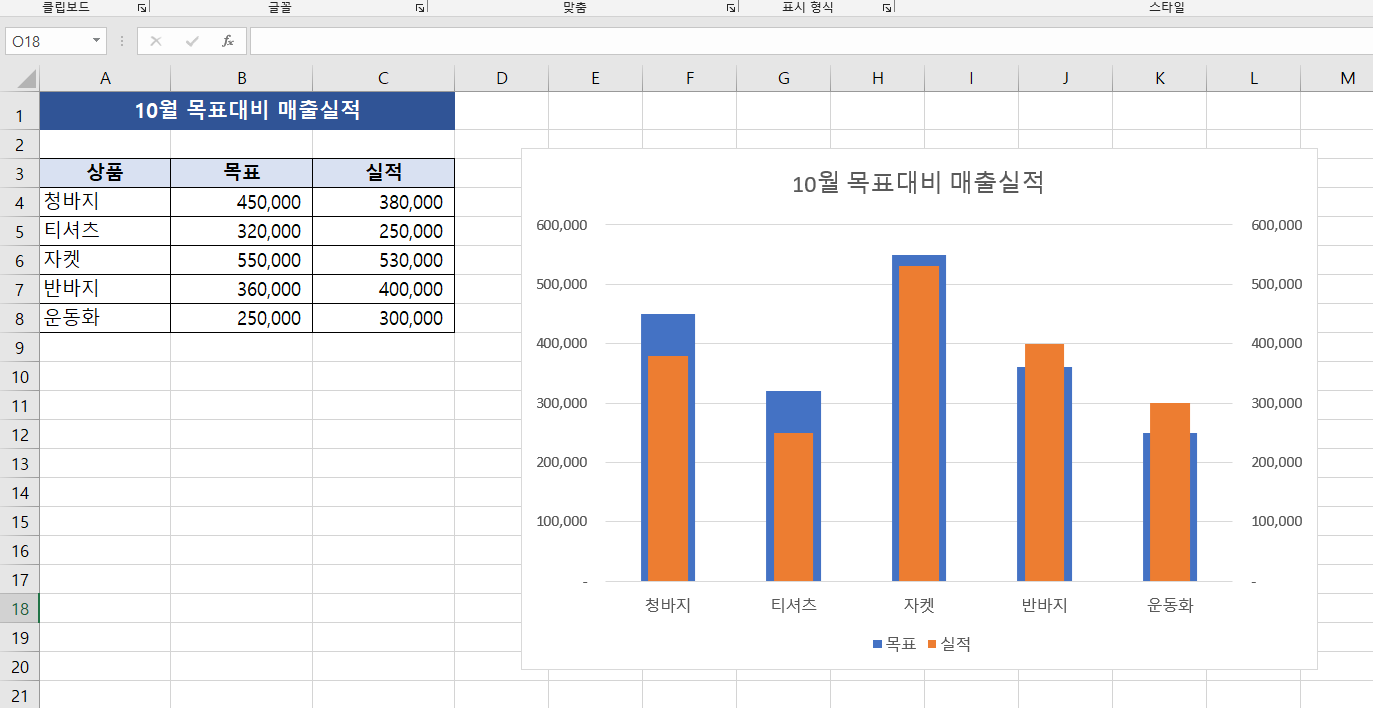Click the 상품 header cell

[x=105, y=172]
